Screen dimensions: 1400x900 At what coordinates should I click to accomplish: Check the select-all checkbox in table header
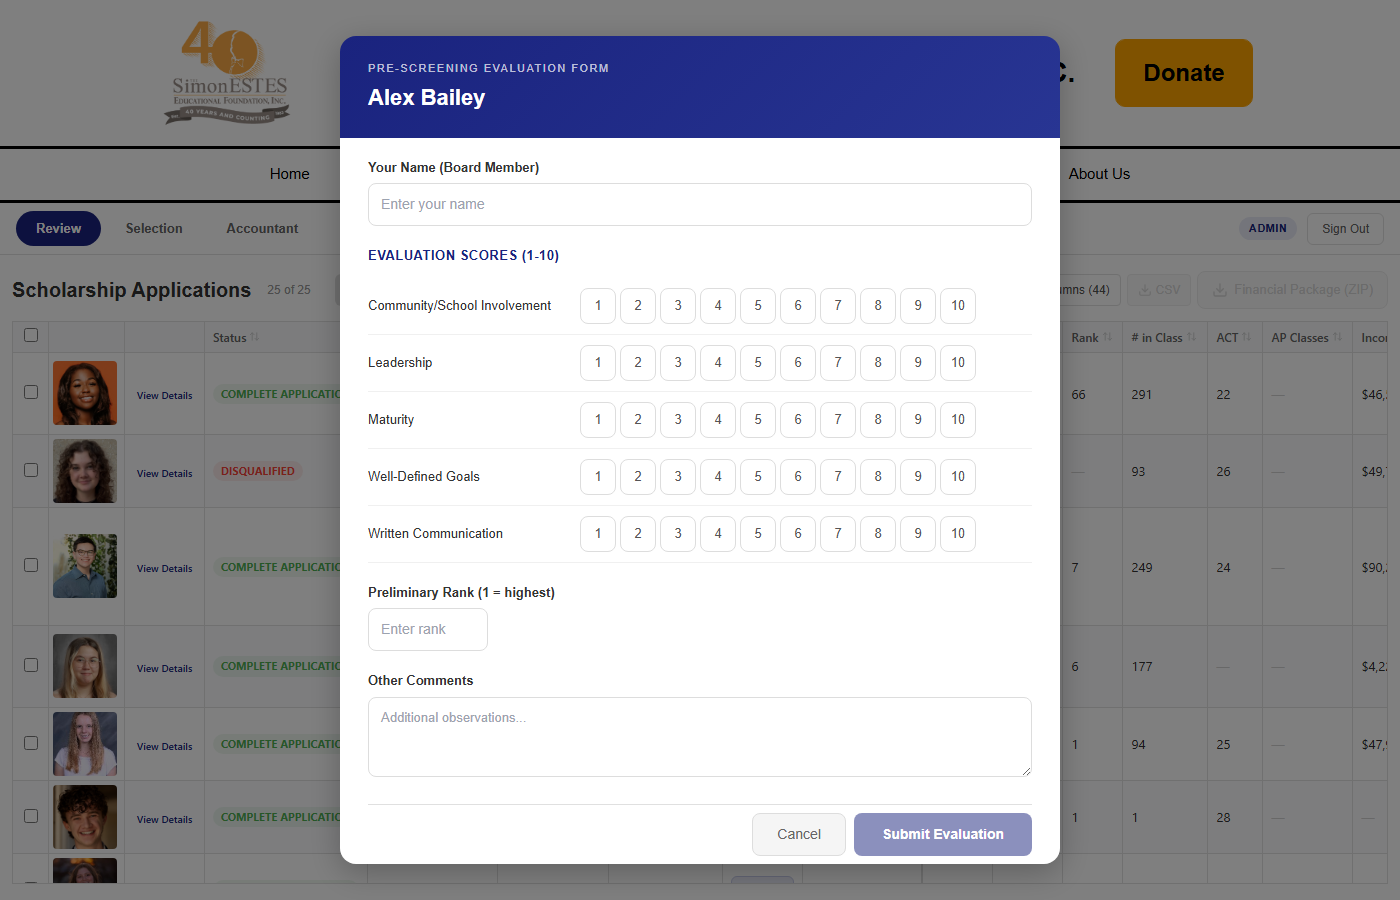tap(30, 335)
